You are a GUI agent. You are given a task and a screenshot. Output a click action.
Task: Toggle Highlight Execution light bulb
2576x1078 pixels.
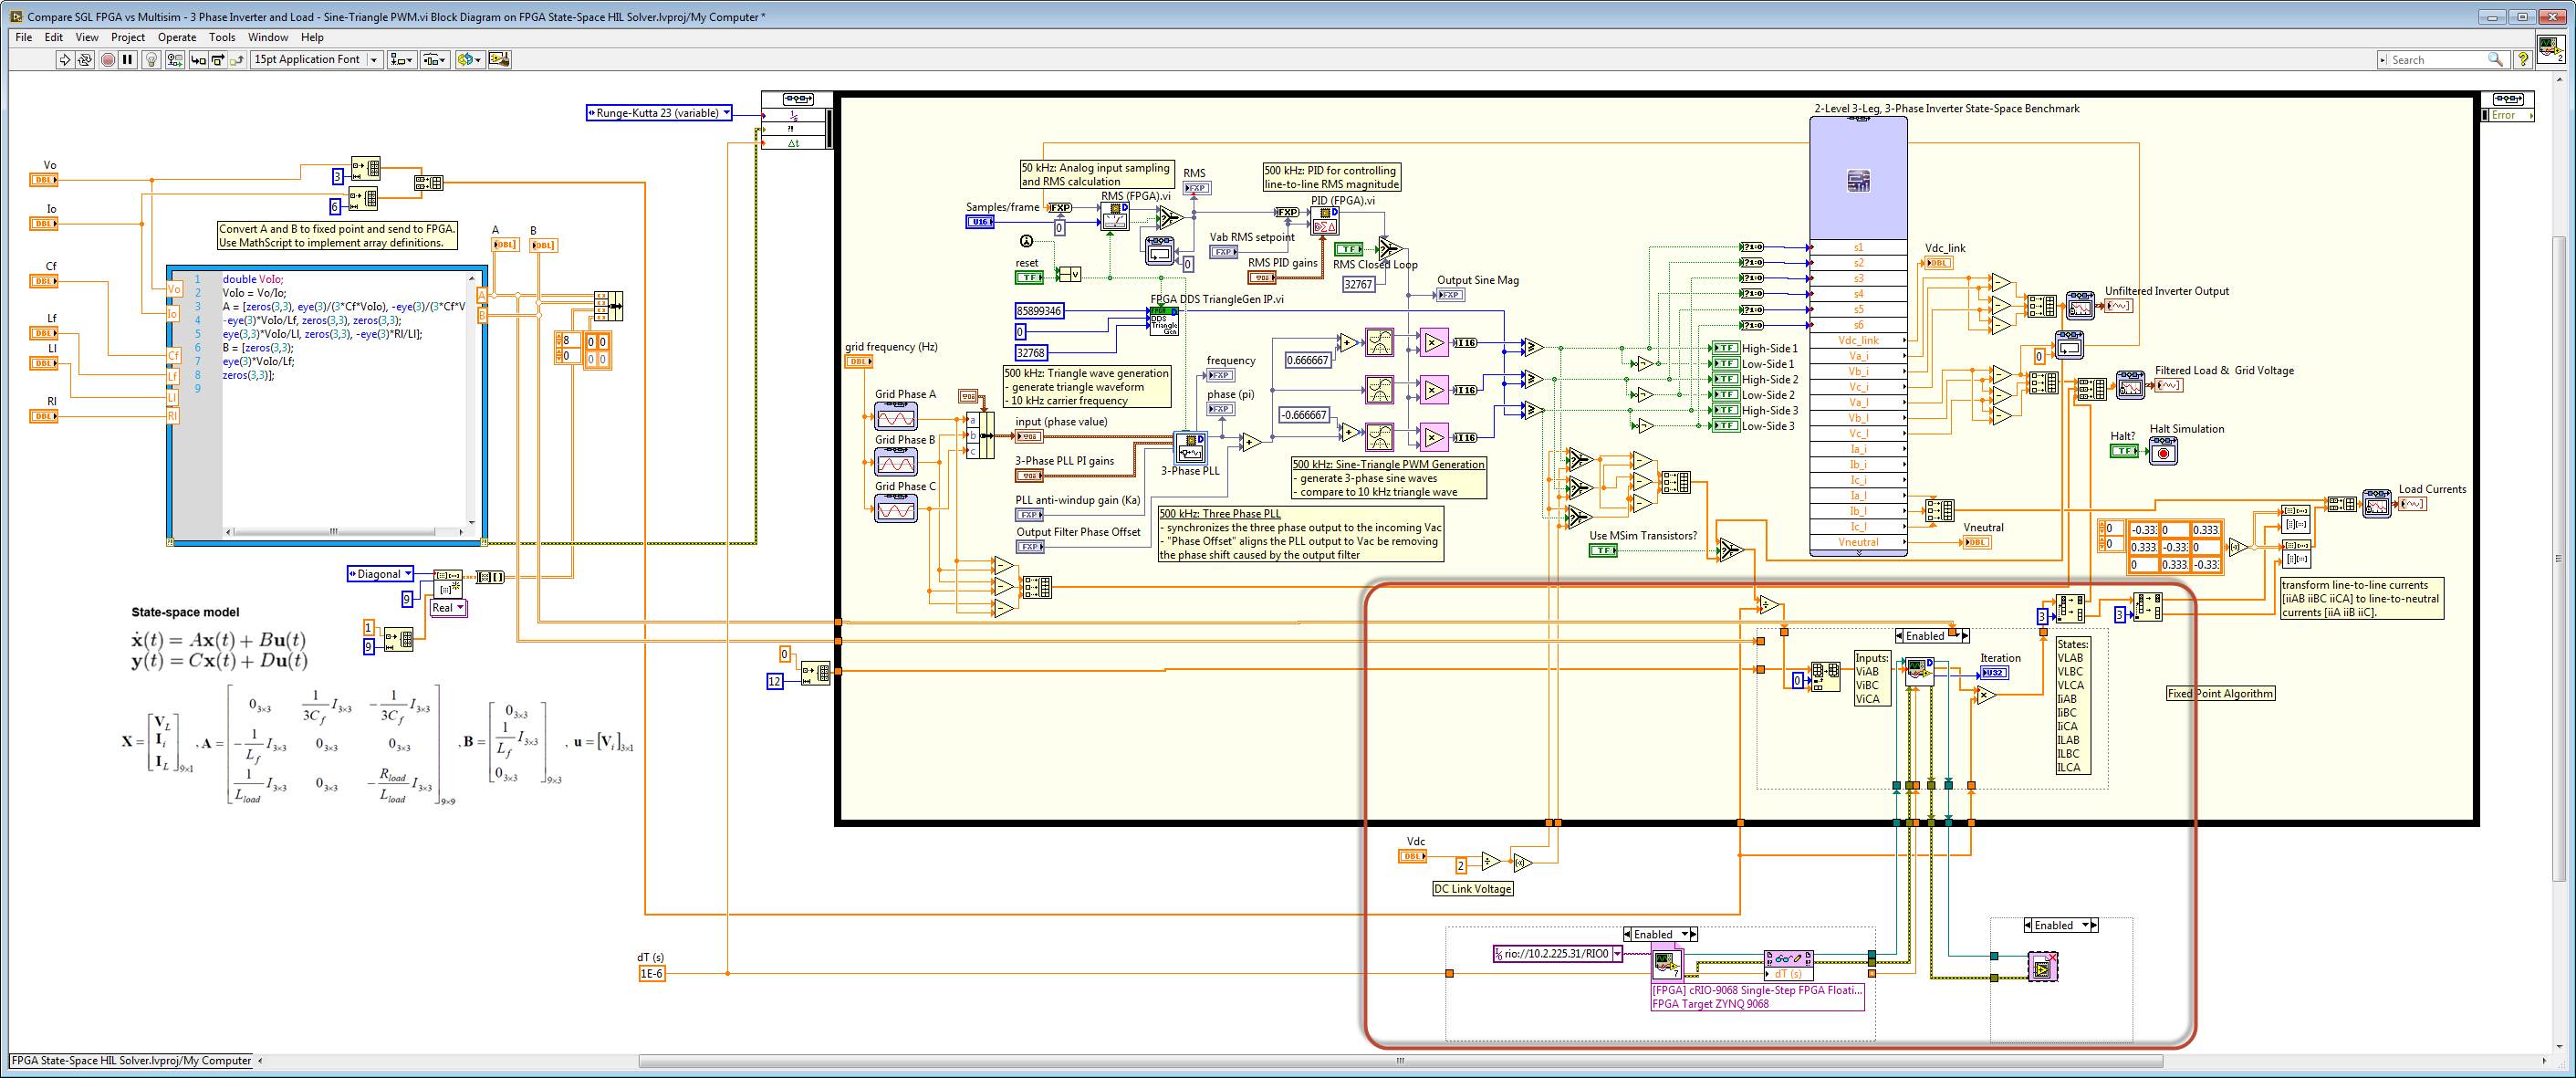[151, 60]
